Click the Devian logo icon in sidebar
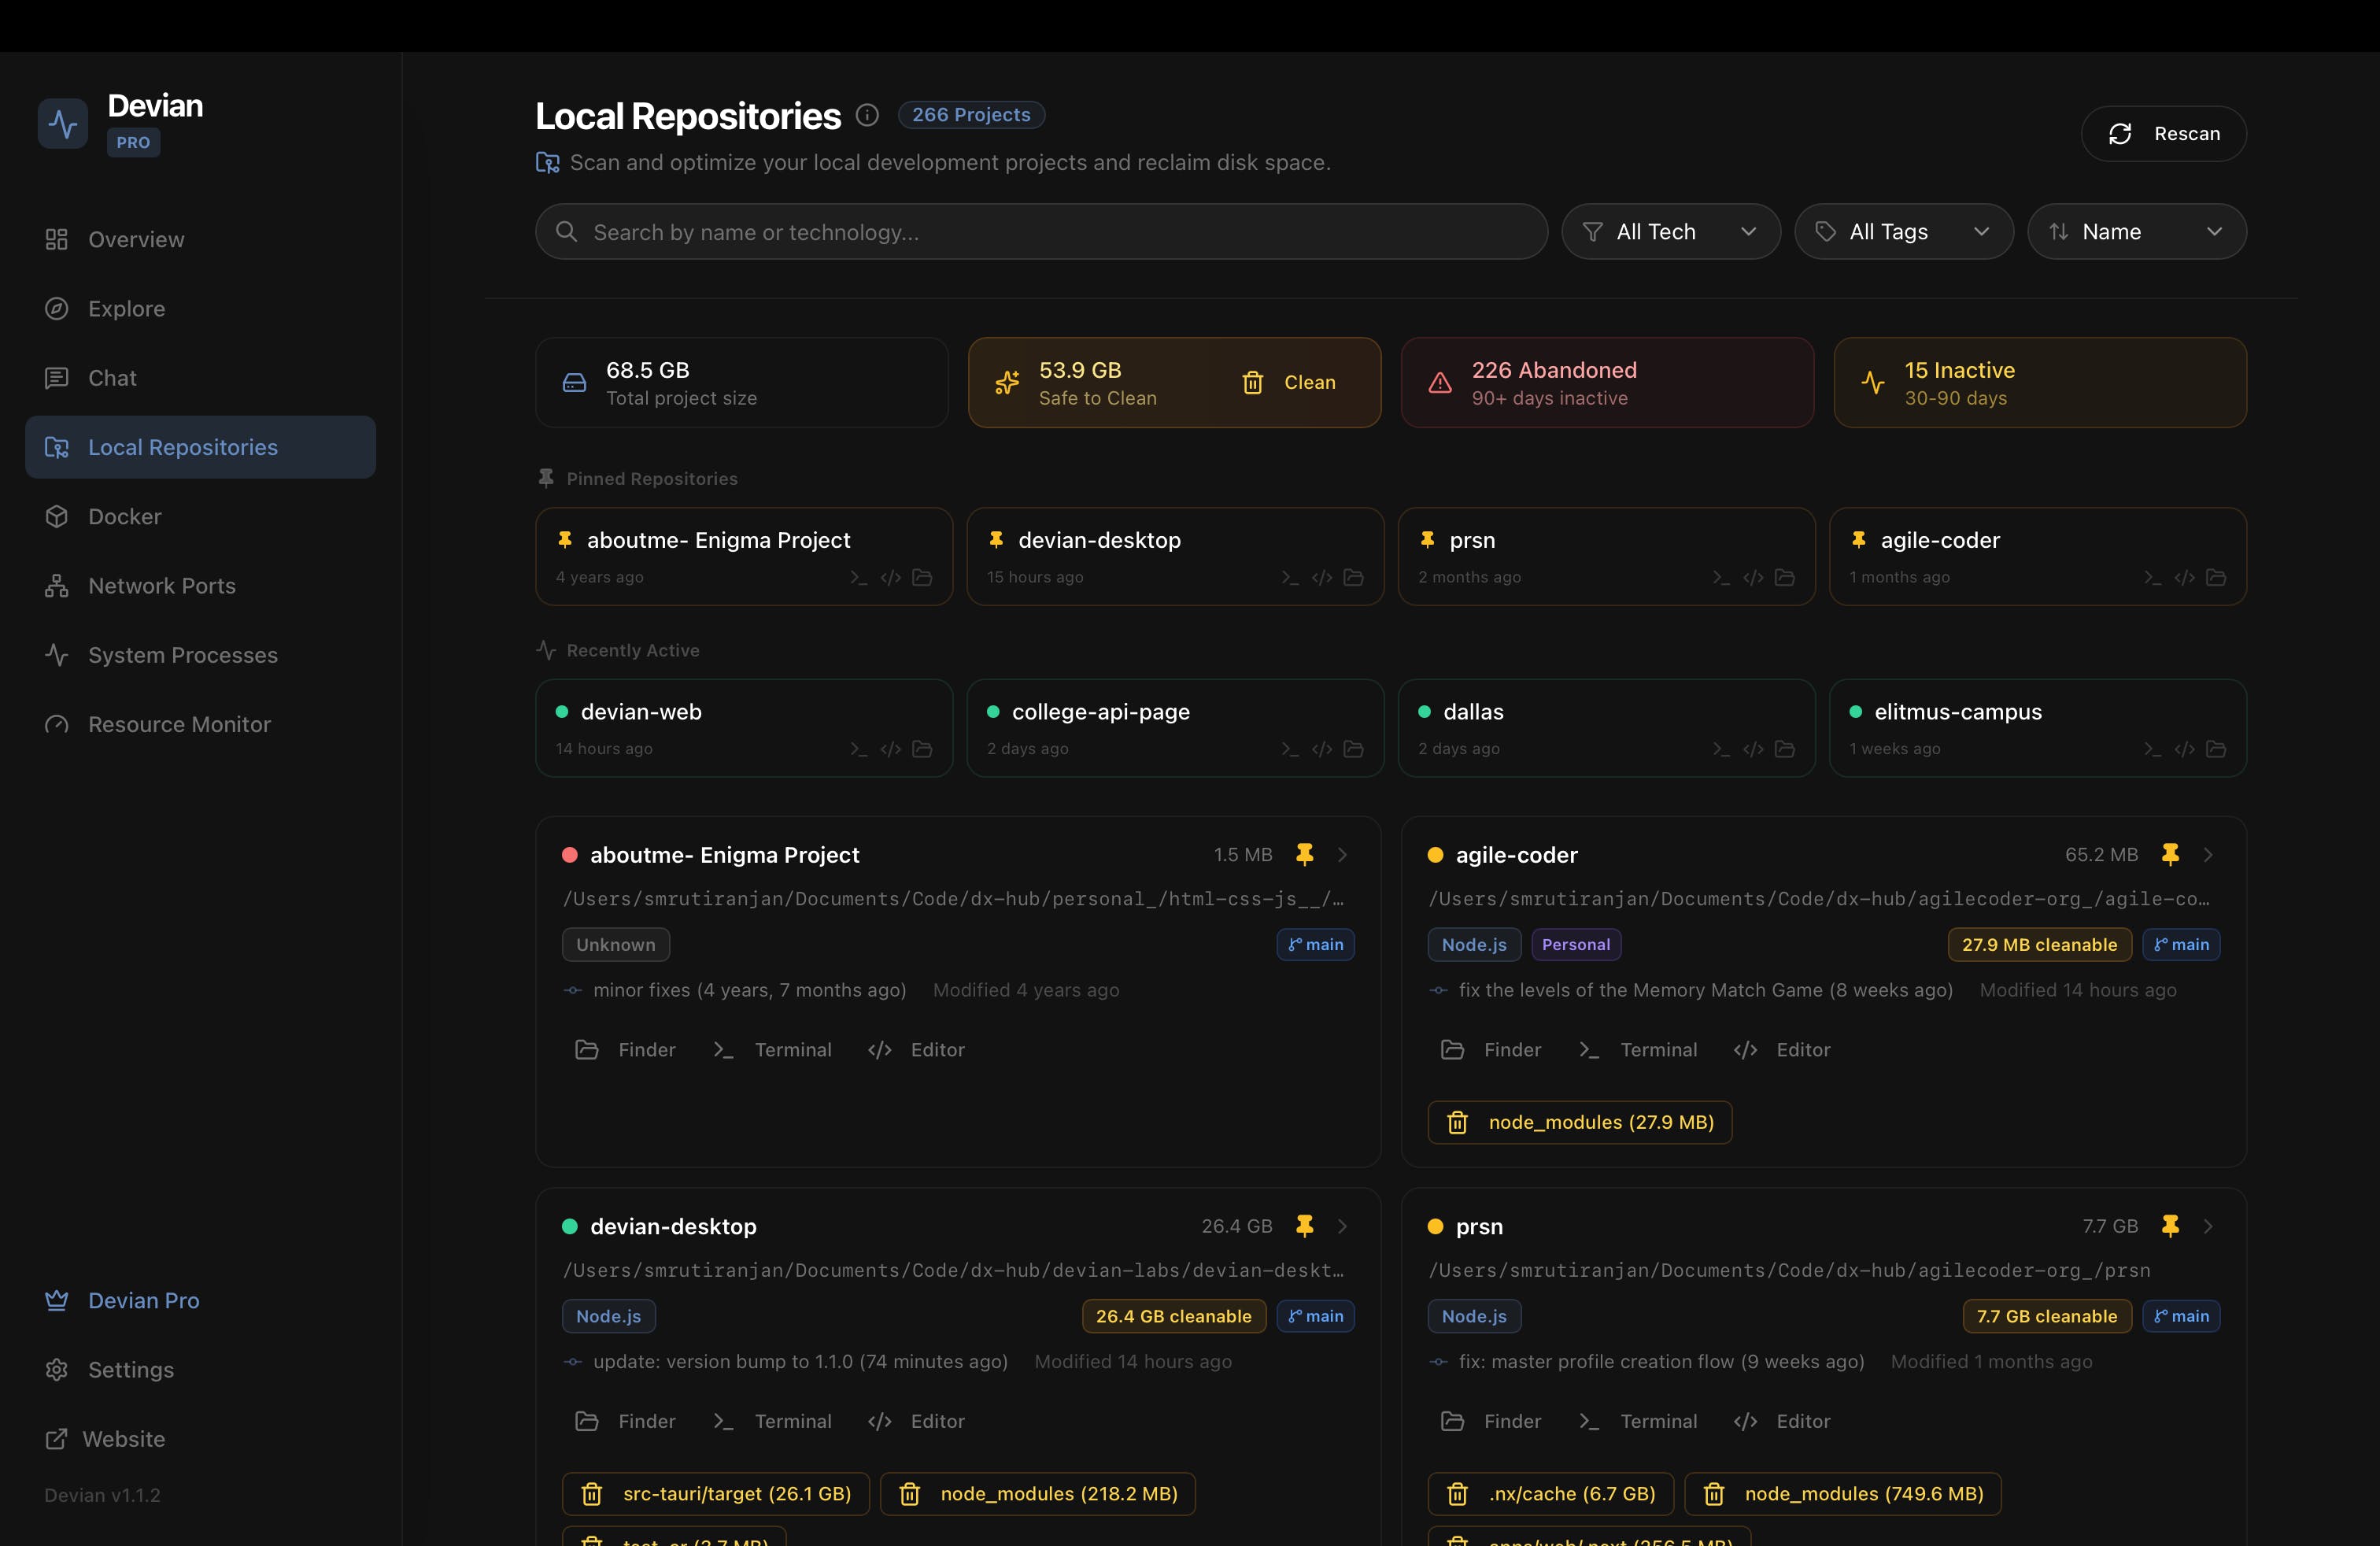2380x1546 pixels. pyautogui.click(x=63, y=124)
